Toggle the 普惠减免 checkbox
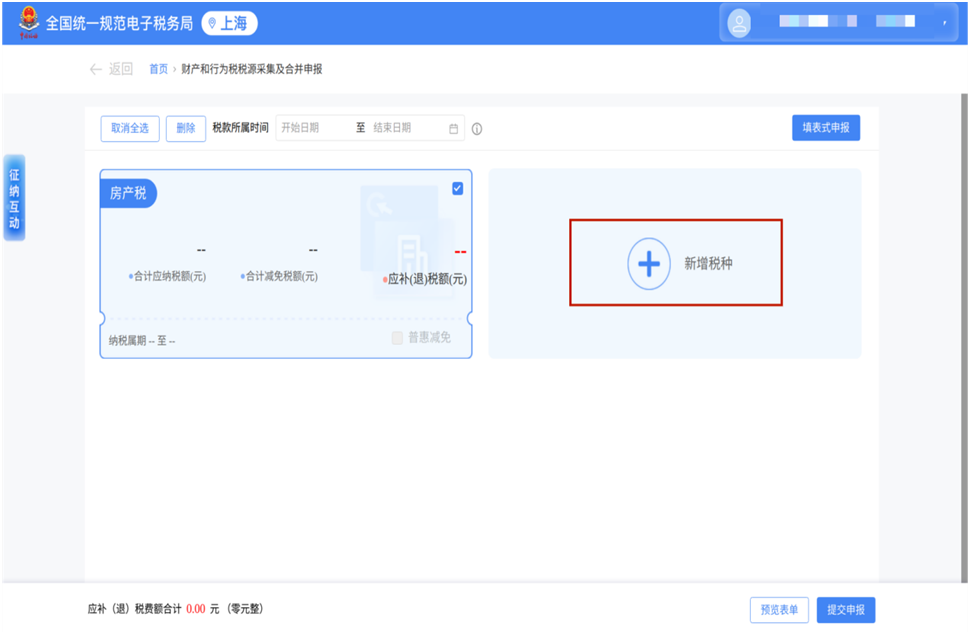The height and width of the screenshot is (634, 970). click(x=397, y=338)
